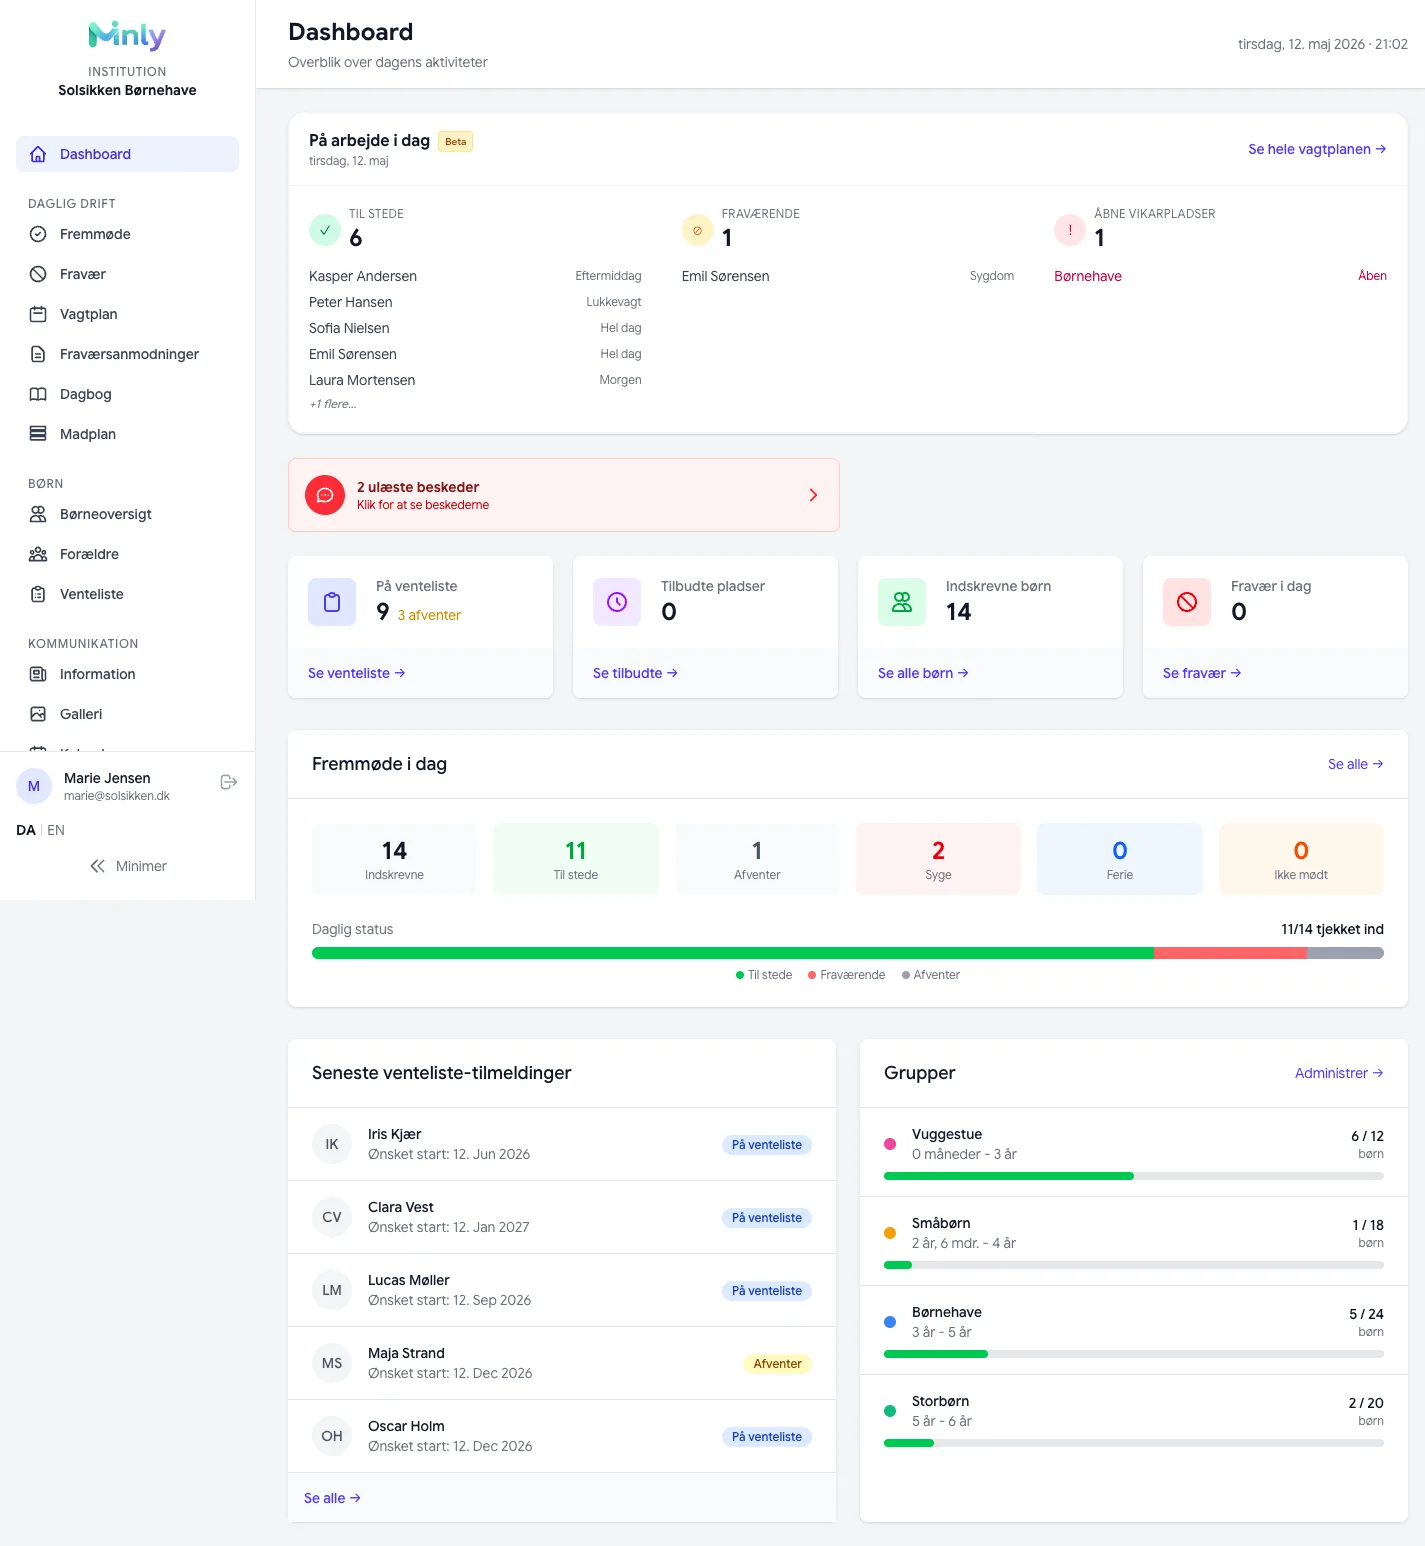Viewport: 1425px width, 1546px height.
Task: Switch language to EN
Action: coord(56,830)
